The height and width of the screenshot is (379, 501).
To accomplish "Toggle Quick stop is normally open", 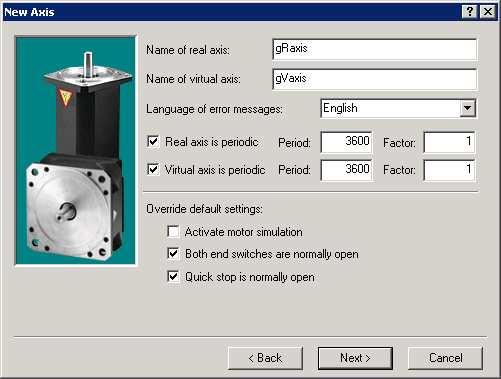I will tap(173, 276).
